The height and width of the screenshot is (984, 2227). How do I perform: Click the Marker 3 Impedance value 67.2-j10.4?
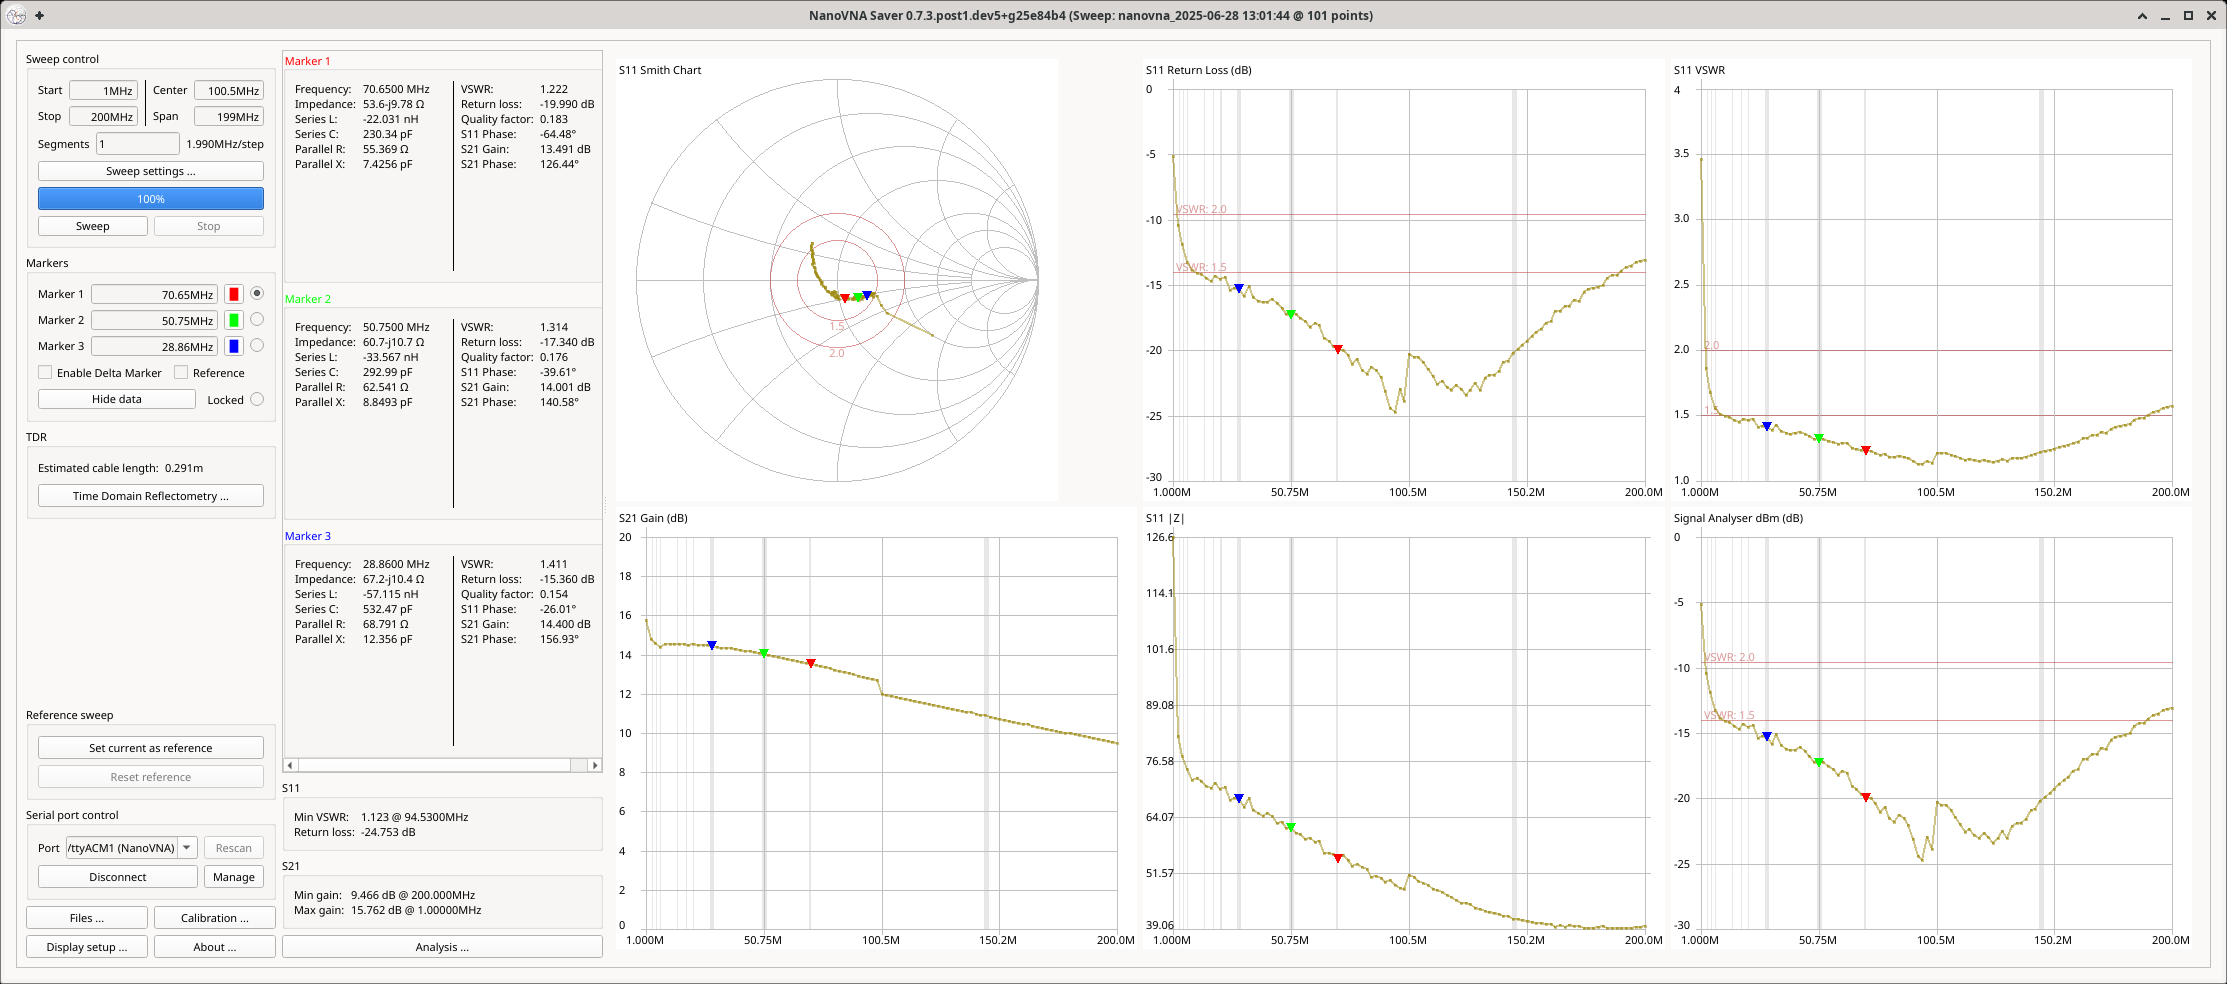pos(394,579)
